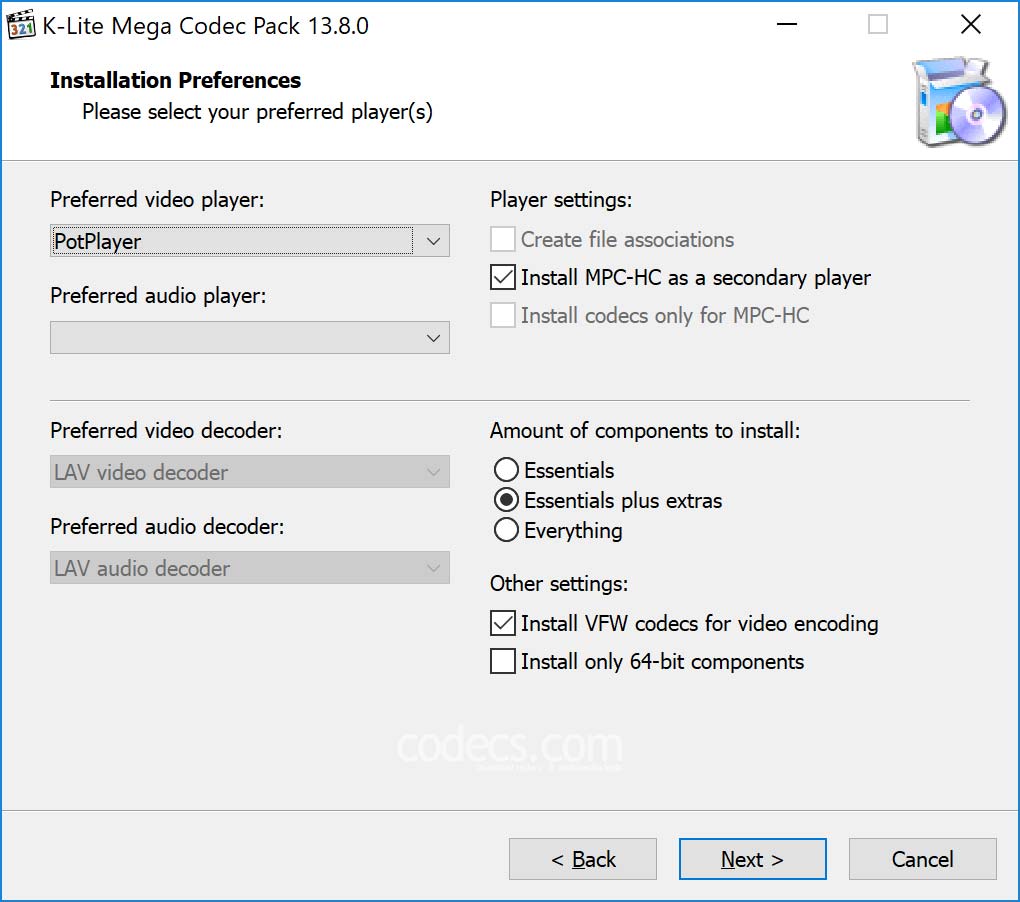Viewport: 1020px width, 902px height.
Task: Tick Install codecs only for MPC-HC
Action: coord(503,316)
